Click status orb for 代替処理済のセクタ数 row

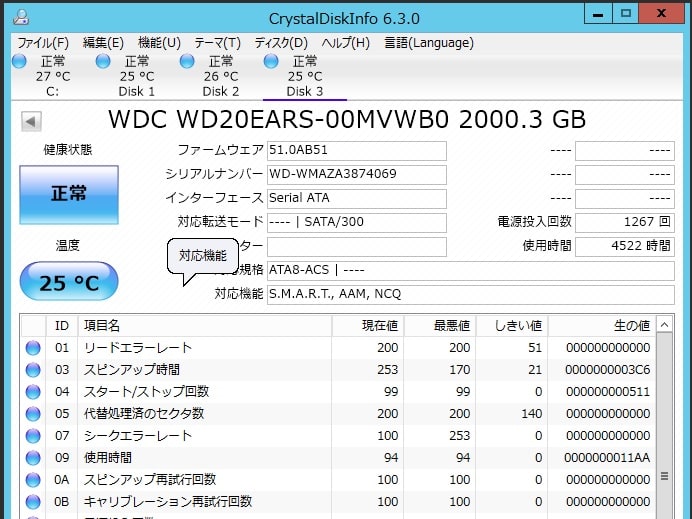pos(33,414)
